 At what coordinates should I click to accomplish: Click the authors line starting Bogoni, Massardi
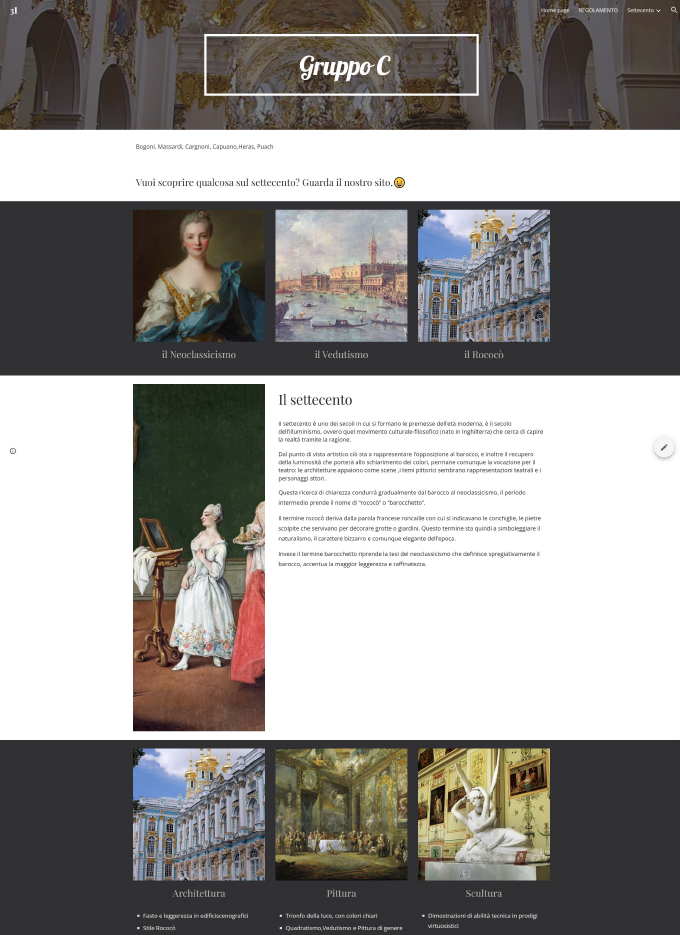(x=204, y=147)
